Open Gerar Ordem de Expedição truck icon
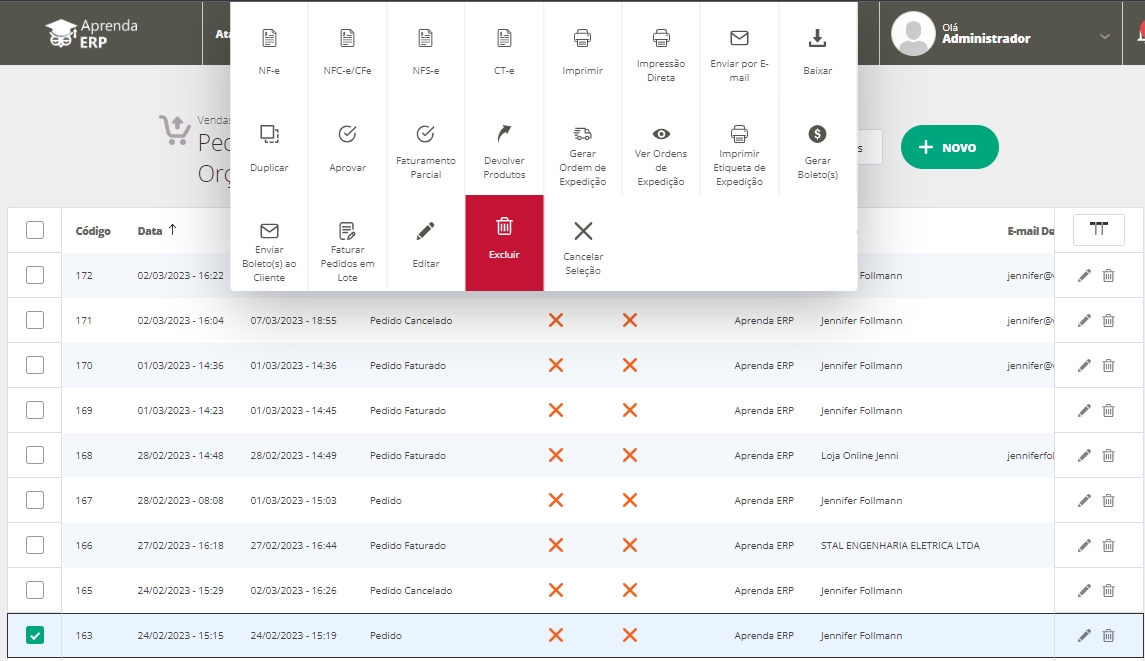1145x661 pixels. tap(582, 134)
